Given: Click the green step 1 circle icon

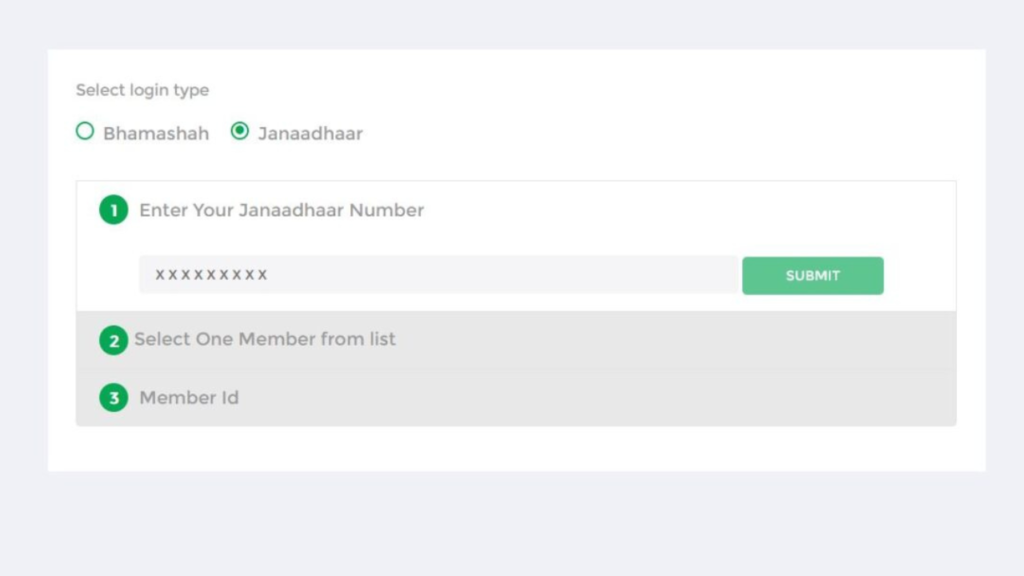Looking at the screenshot, I should tap(114, 210).
